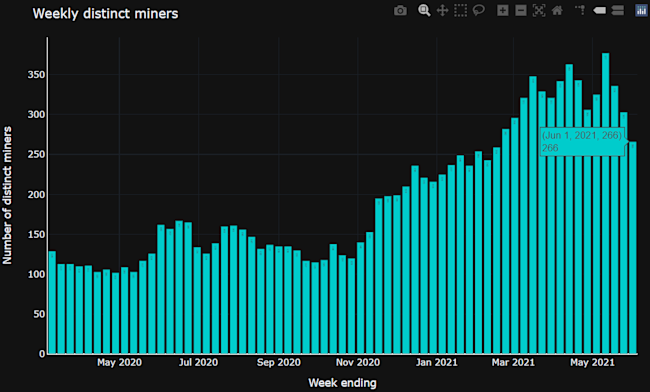Reset axes with the home icon
650x392 pixels.
(557, 10)
